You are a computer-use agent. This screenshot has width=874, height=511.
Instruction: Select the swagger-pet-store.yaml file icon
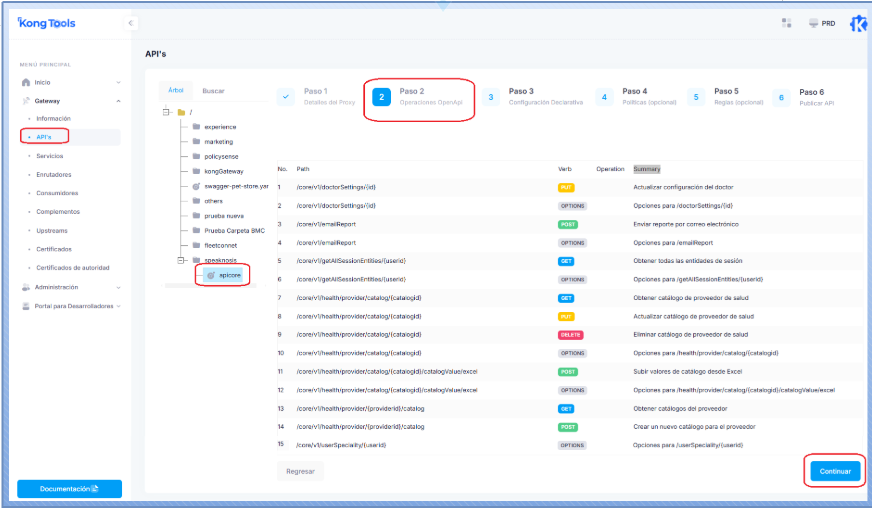[x=197, y=186]
